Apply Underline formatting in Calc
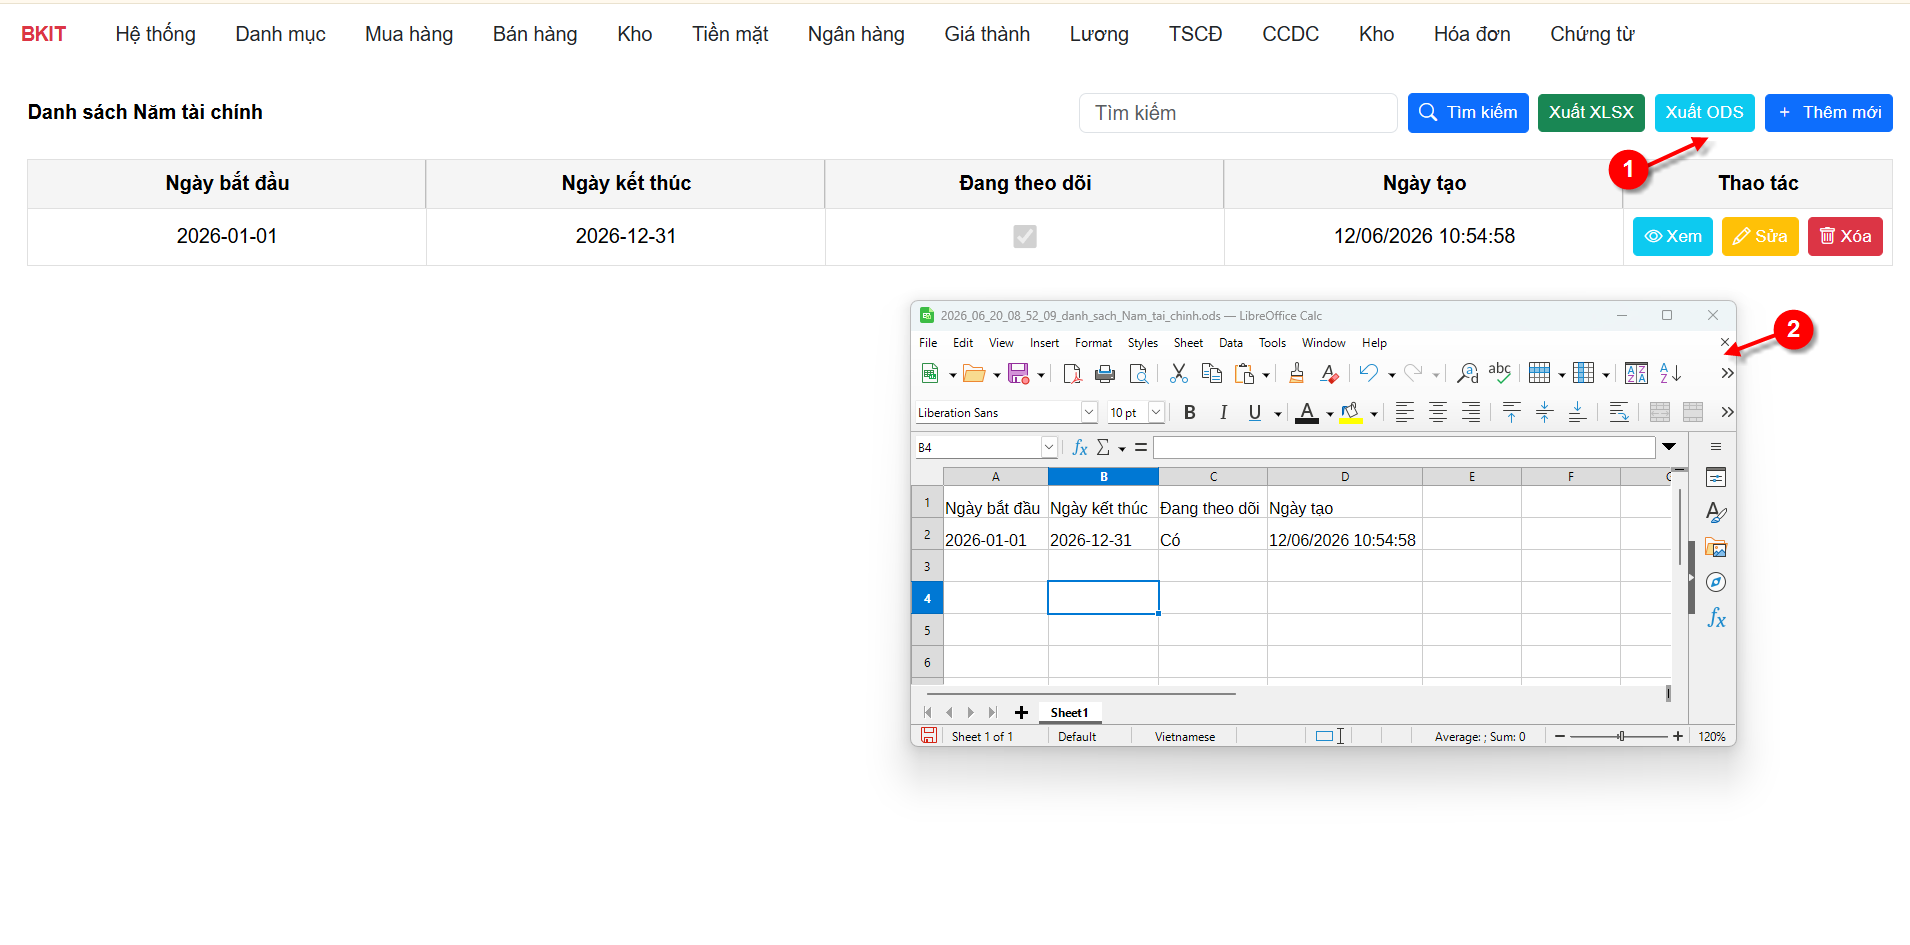This screenshot has height=945, width=1910. tap(1255, 413)
